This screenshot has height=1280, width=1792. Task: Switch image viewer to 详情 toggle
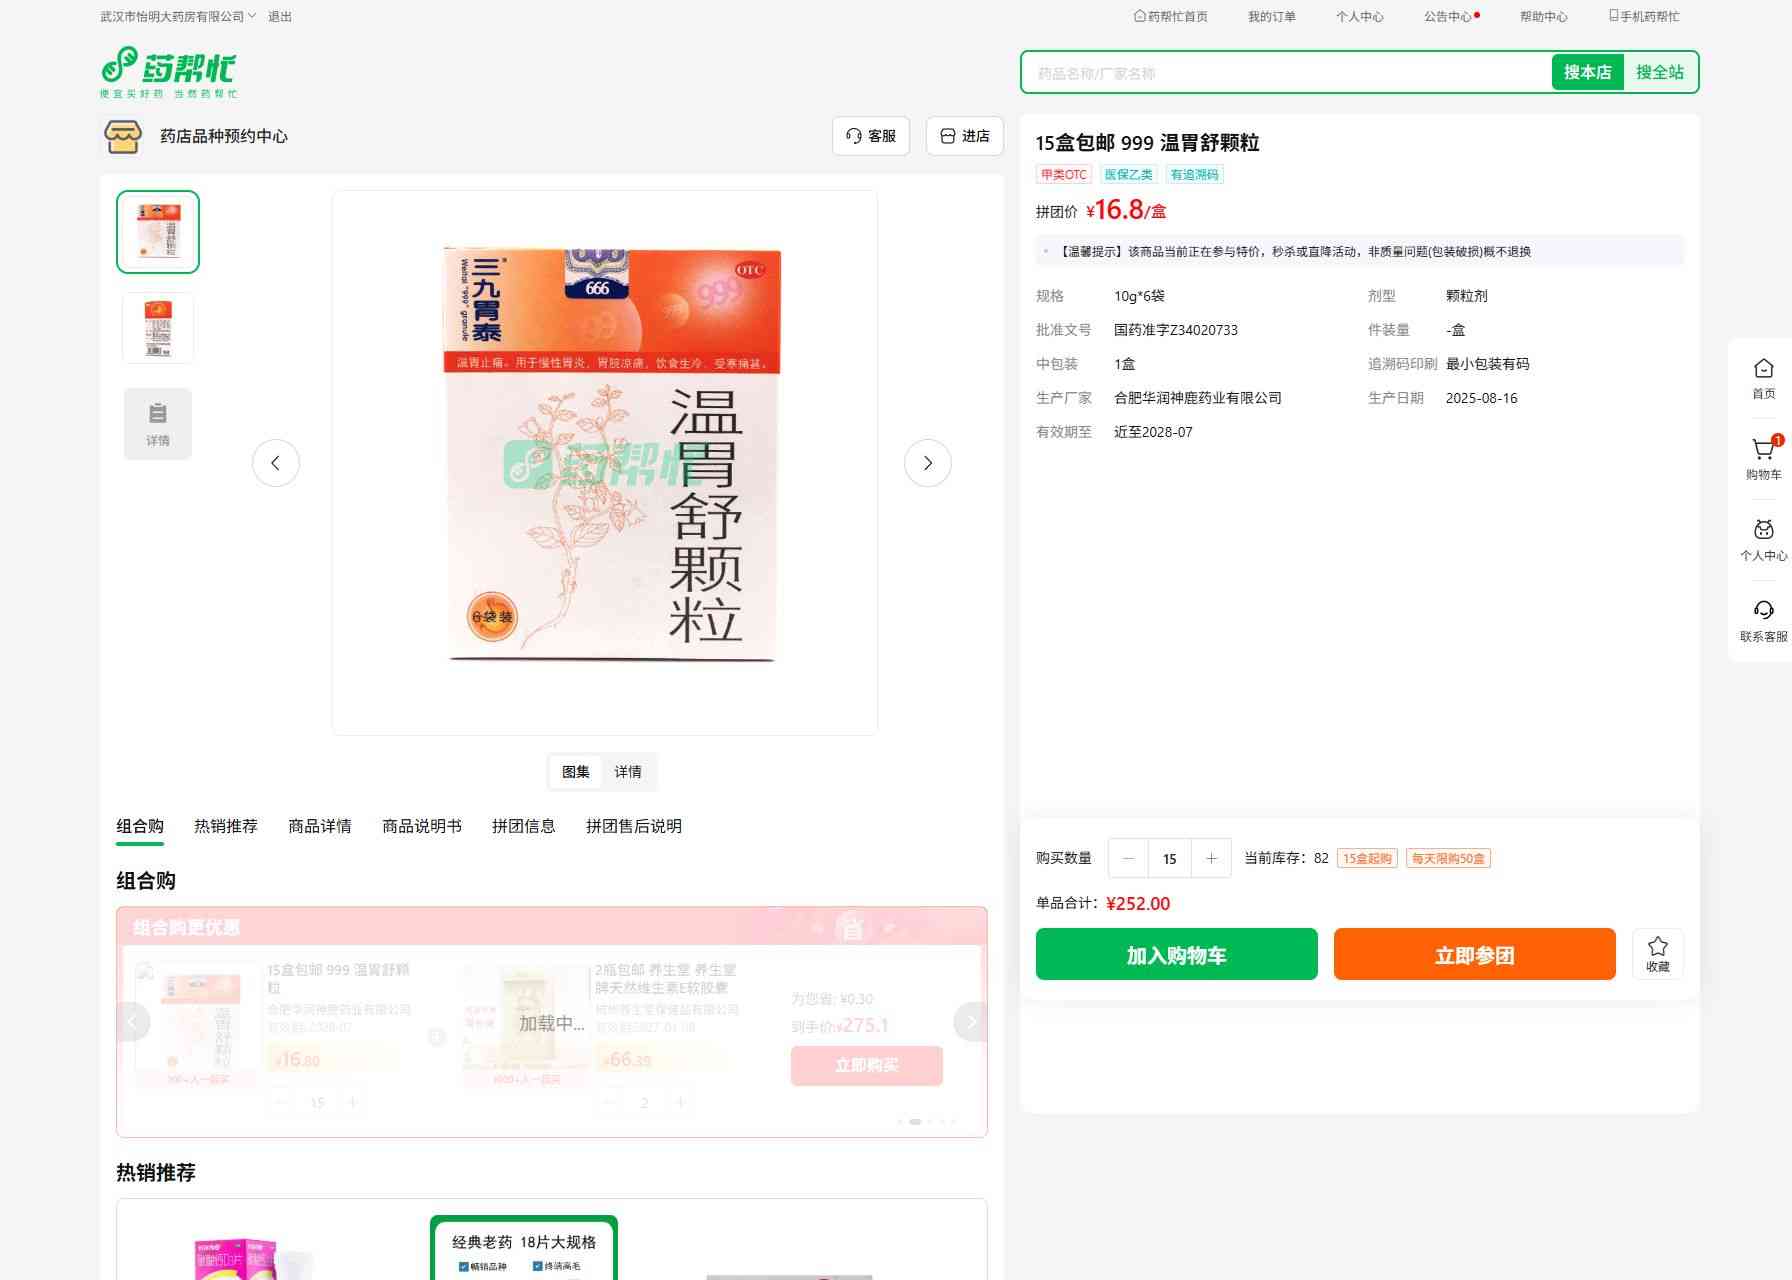(628, 772)
